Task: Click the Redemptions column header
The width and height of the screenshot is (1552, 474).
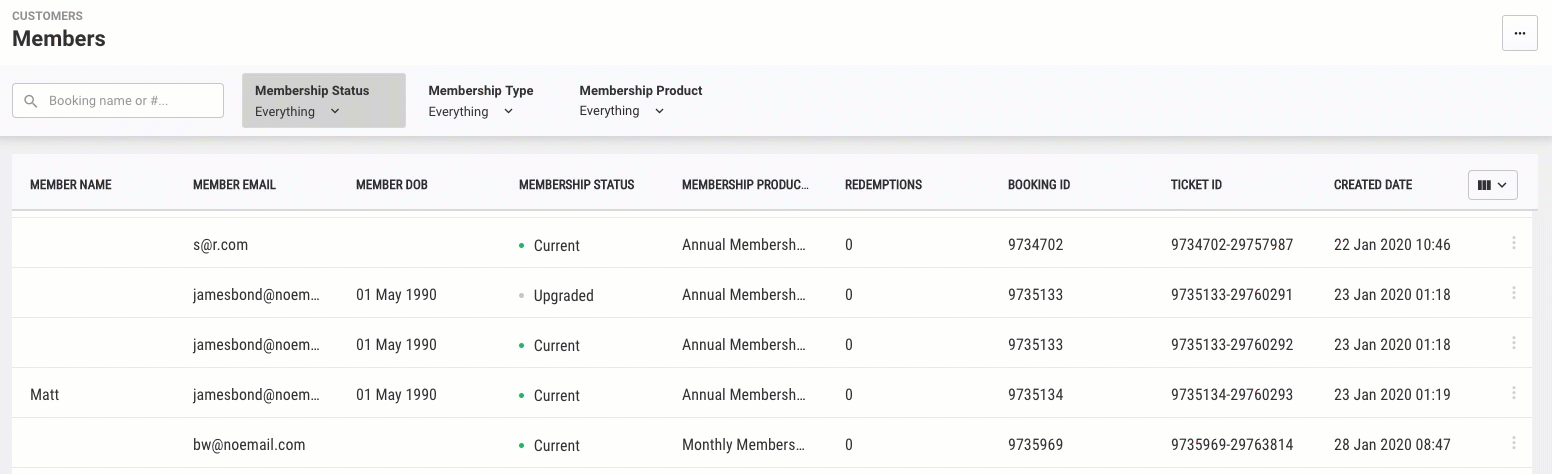Action: (x=883, y=185)
